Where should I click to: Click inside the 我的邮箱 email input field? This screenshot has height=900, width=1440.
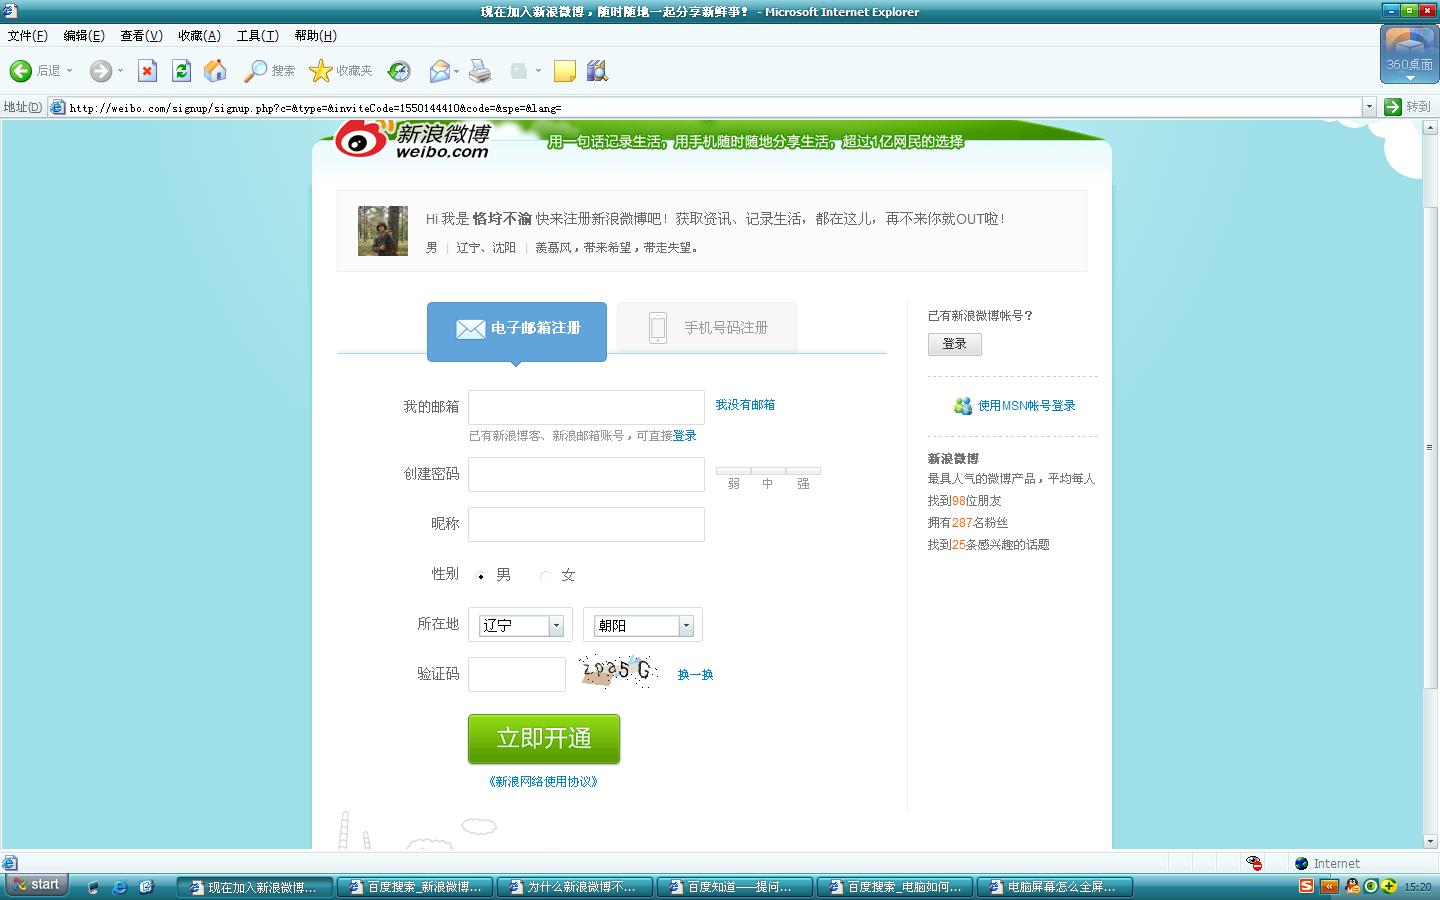pyautogui.click(x=586, y=407)
